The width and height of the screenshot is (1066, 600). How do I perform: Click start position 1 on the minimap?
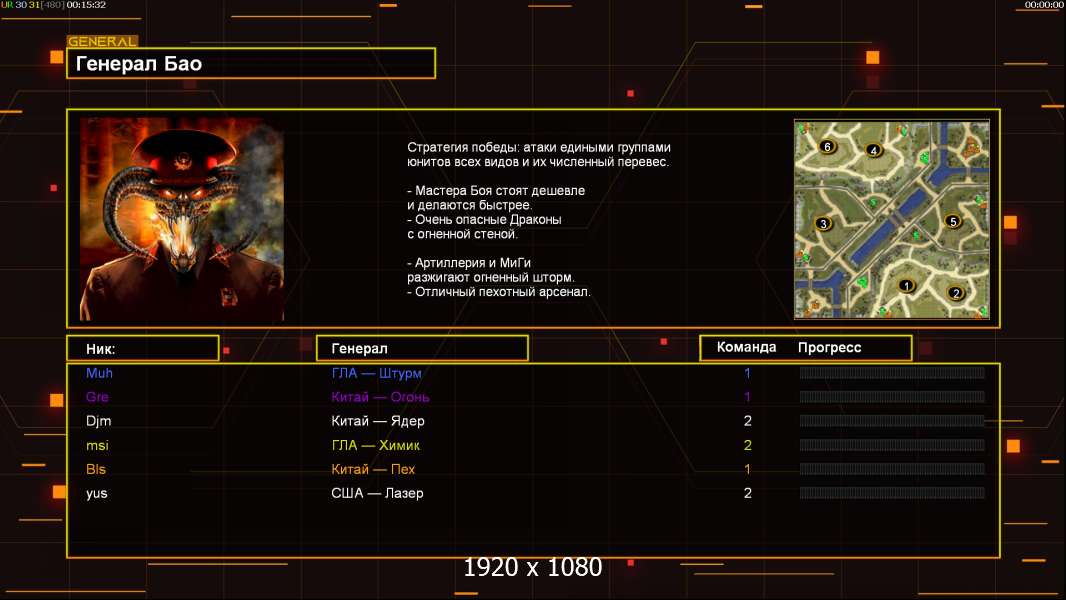[907, 285]
